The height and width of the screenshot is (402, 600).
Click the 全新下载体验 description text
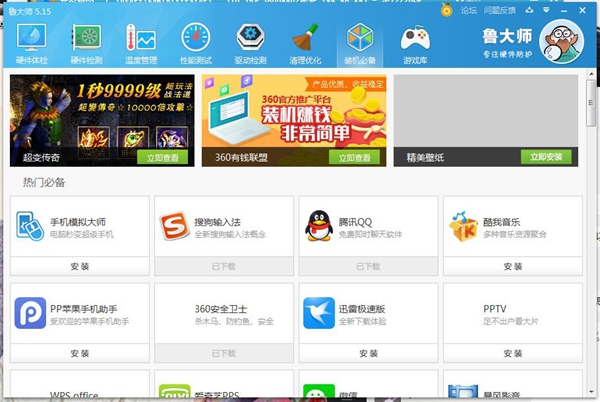pos(362,321)
